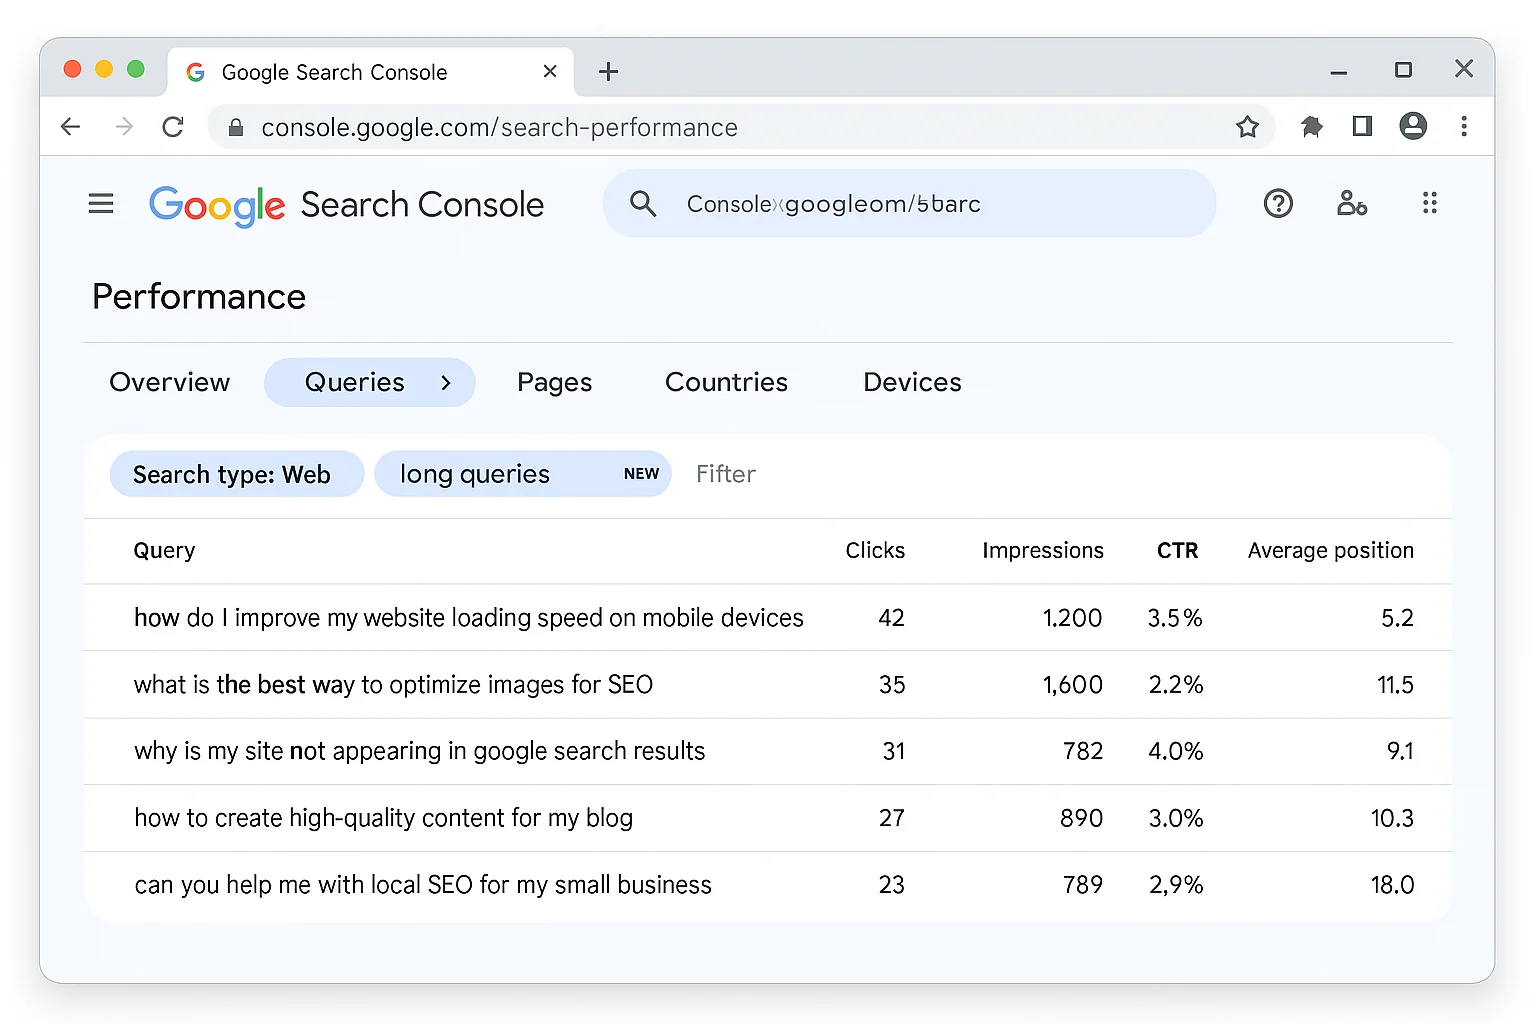This screenshot has width=1536, height=1024.
Task: Expand the Queries chevron arrow
Action: (x=445, y=382)
